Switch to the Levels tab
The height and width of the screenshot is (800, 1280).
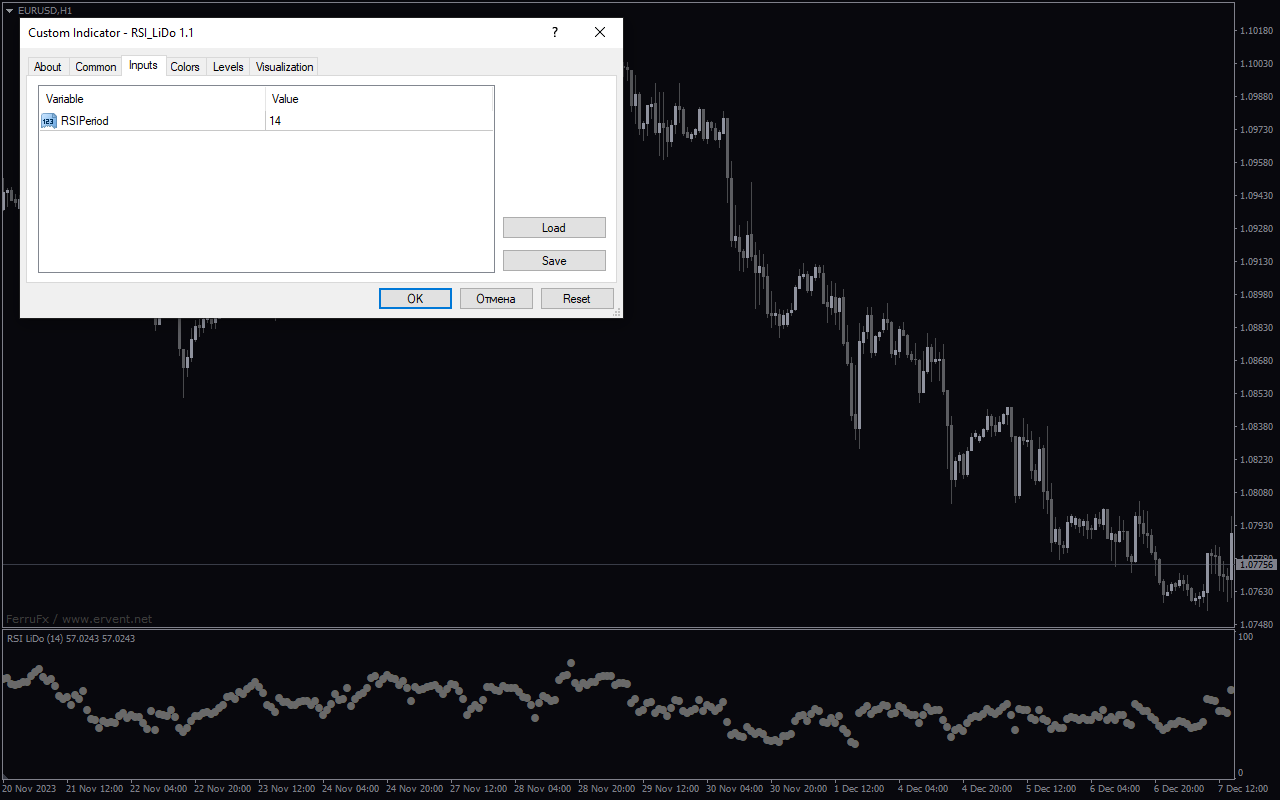pos(228,67)
